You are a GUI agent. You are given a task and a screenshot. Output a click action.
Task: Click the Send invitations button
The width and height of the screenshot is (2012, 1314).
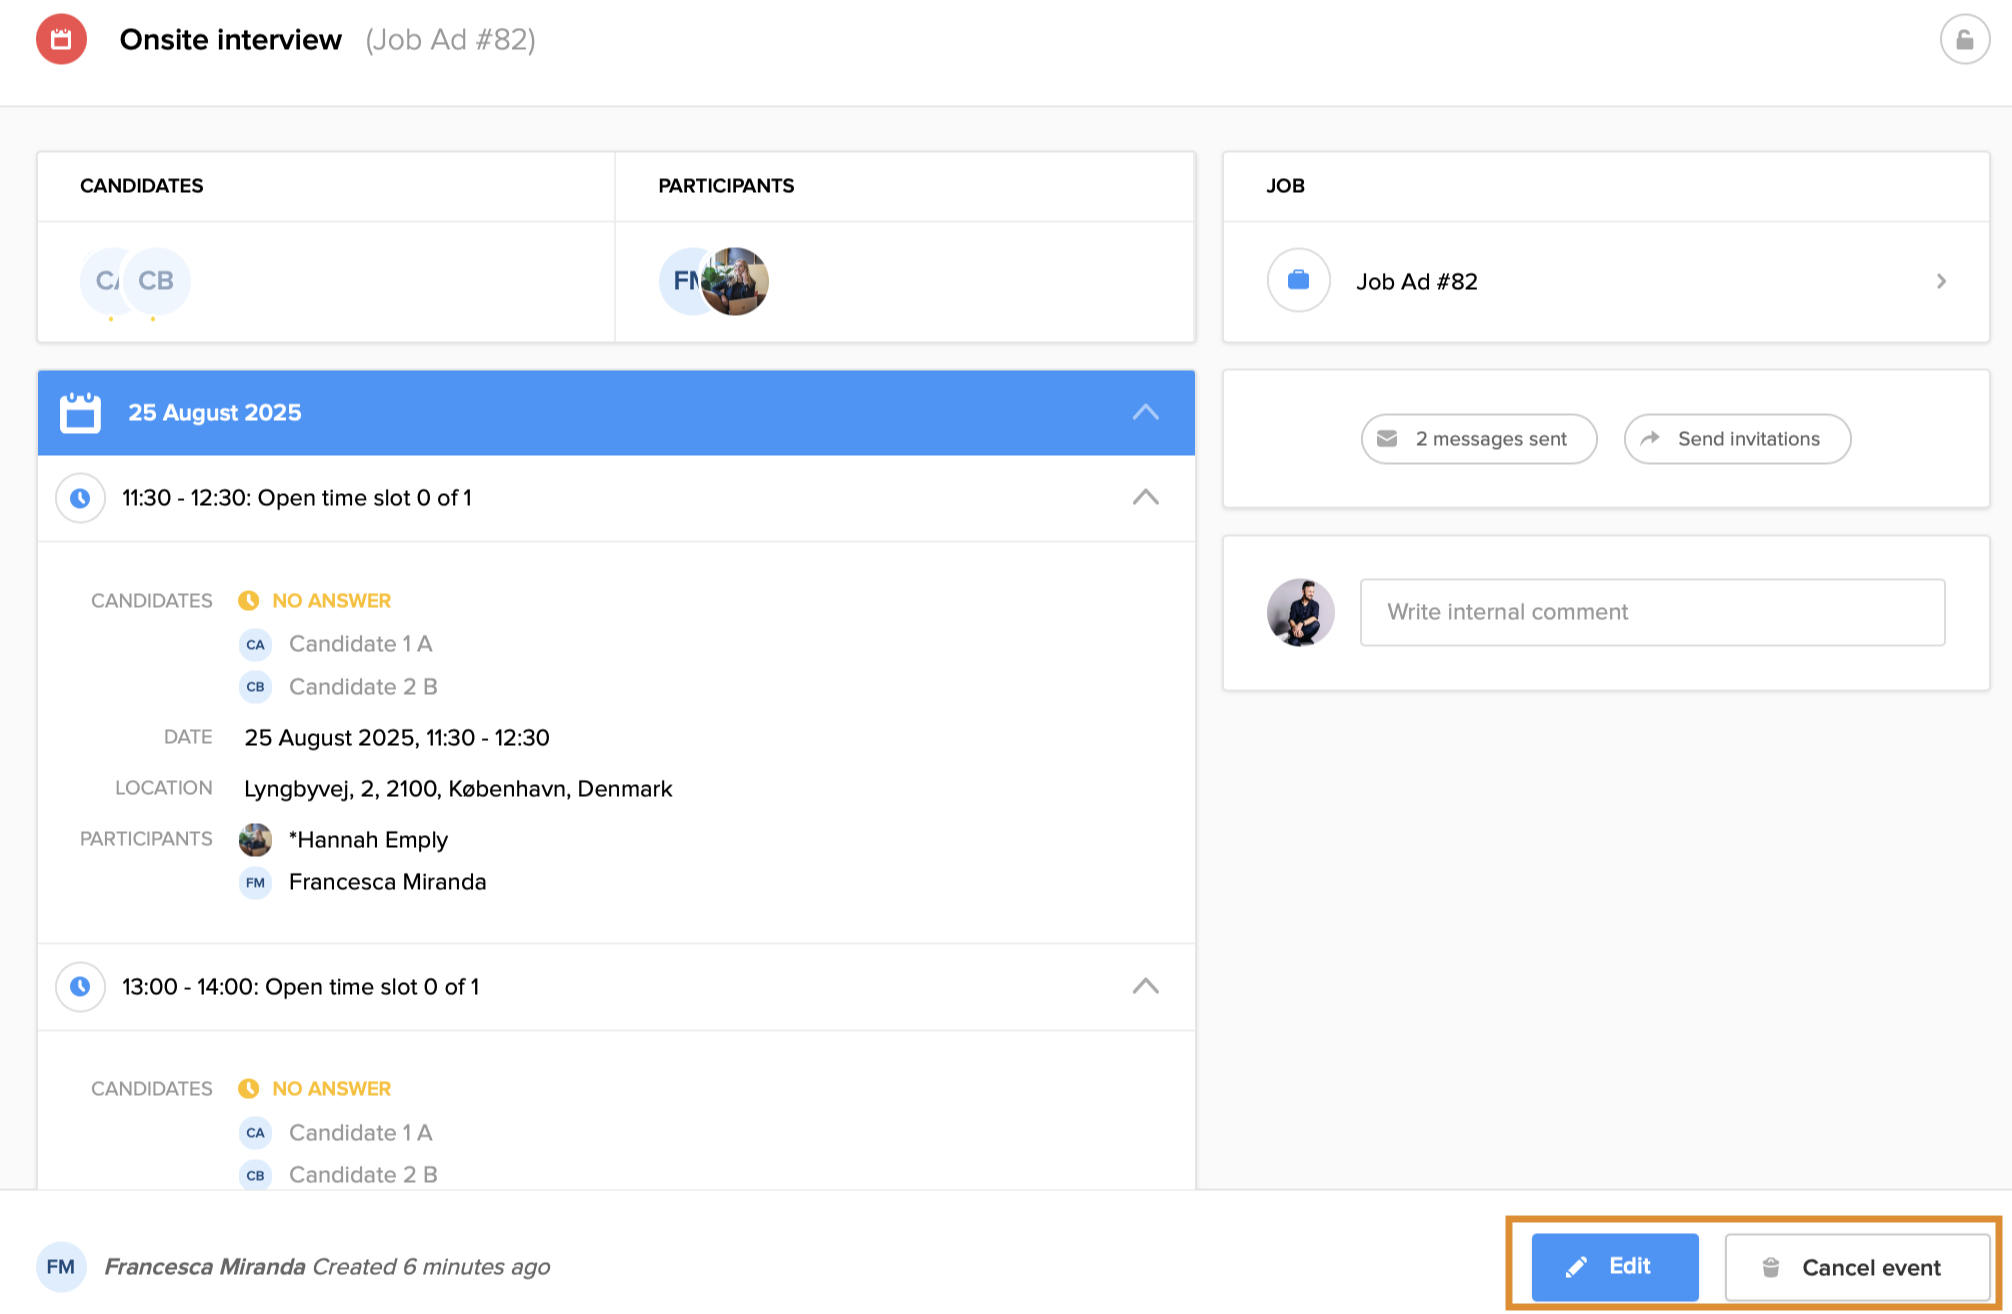(1737, 439)
